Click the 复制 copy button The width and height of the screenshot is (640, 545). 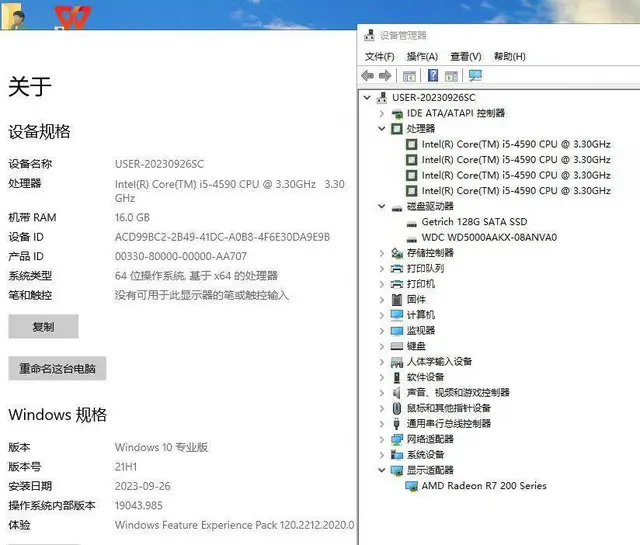click(x=43, y=327)
